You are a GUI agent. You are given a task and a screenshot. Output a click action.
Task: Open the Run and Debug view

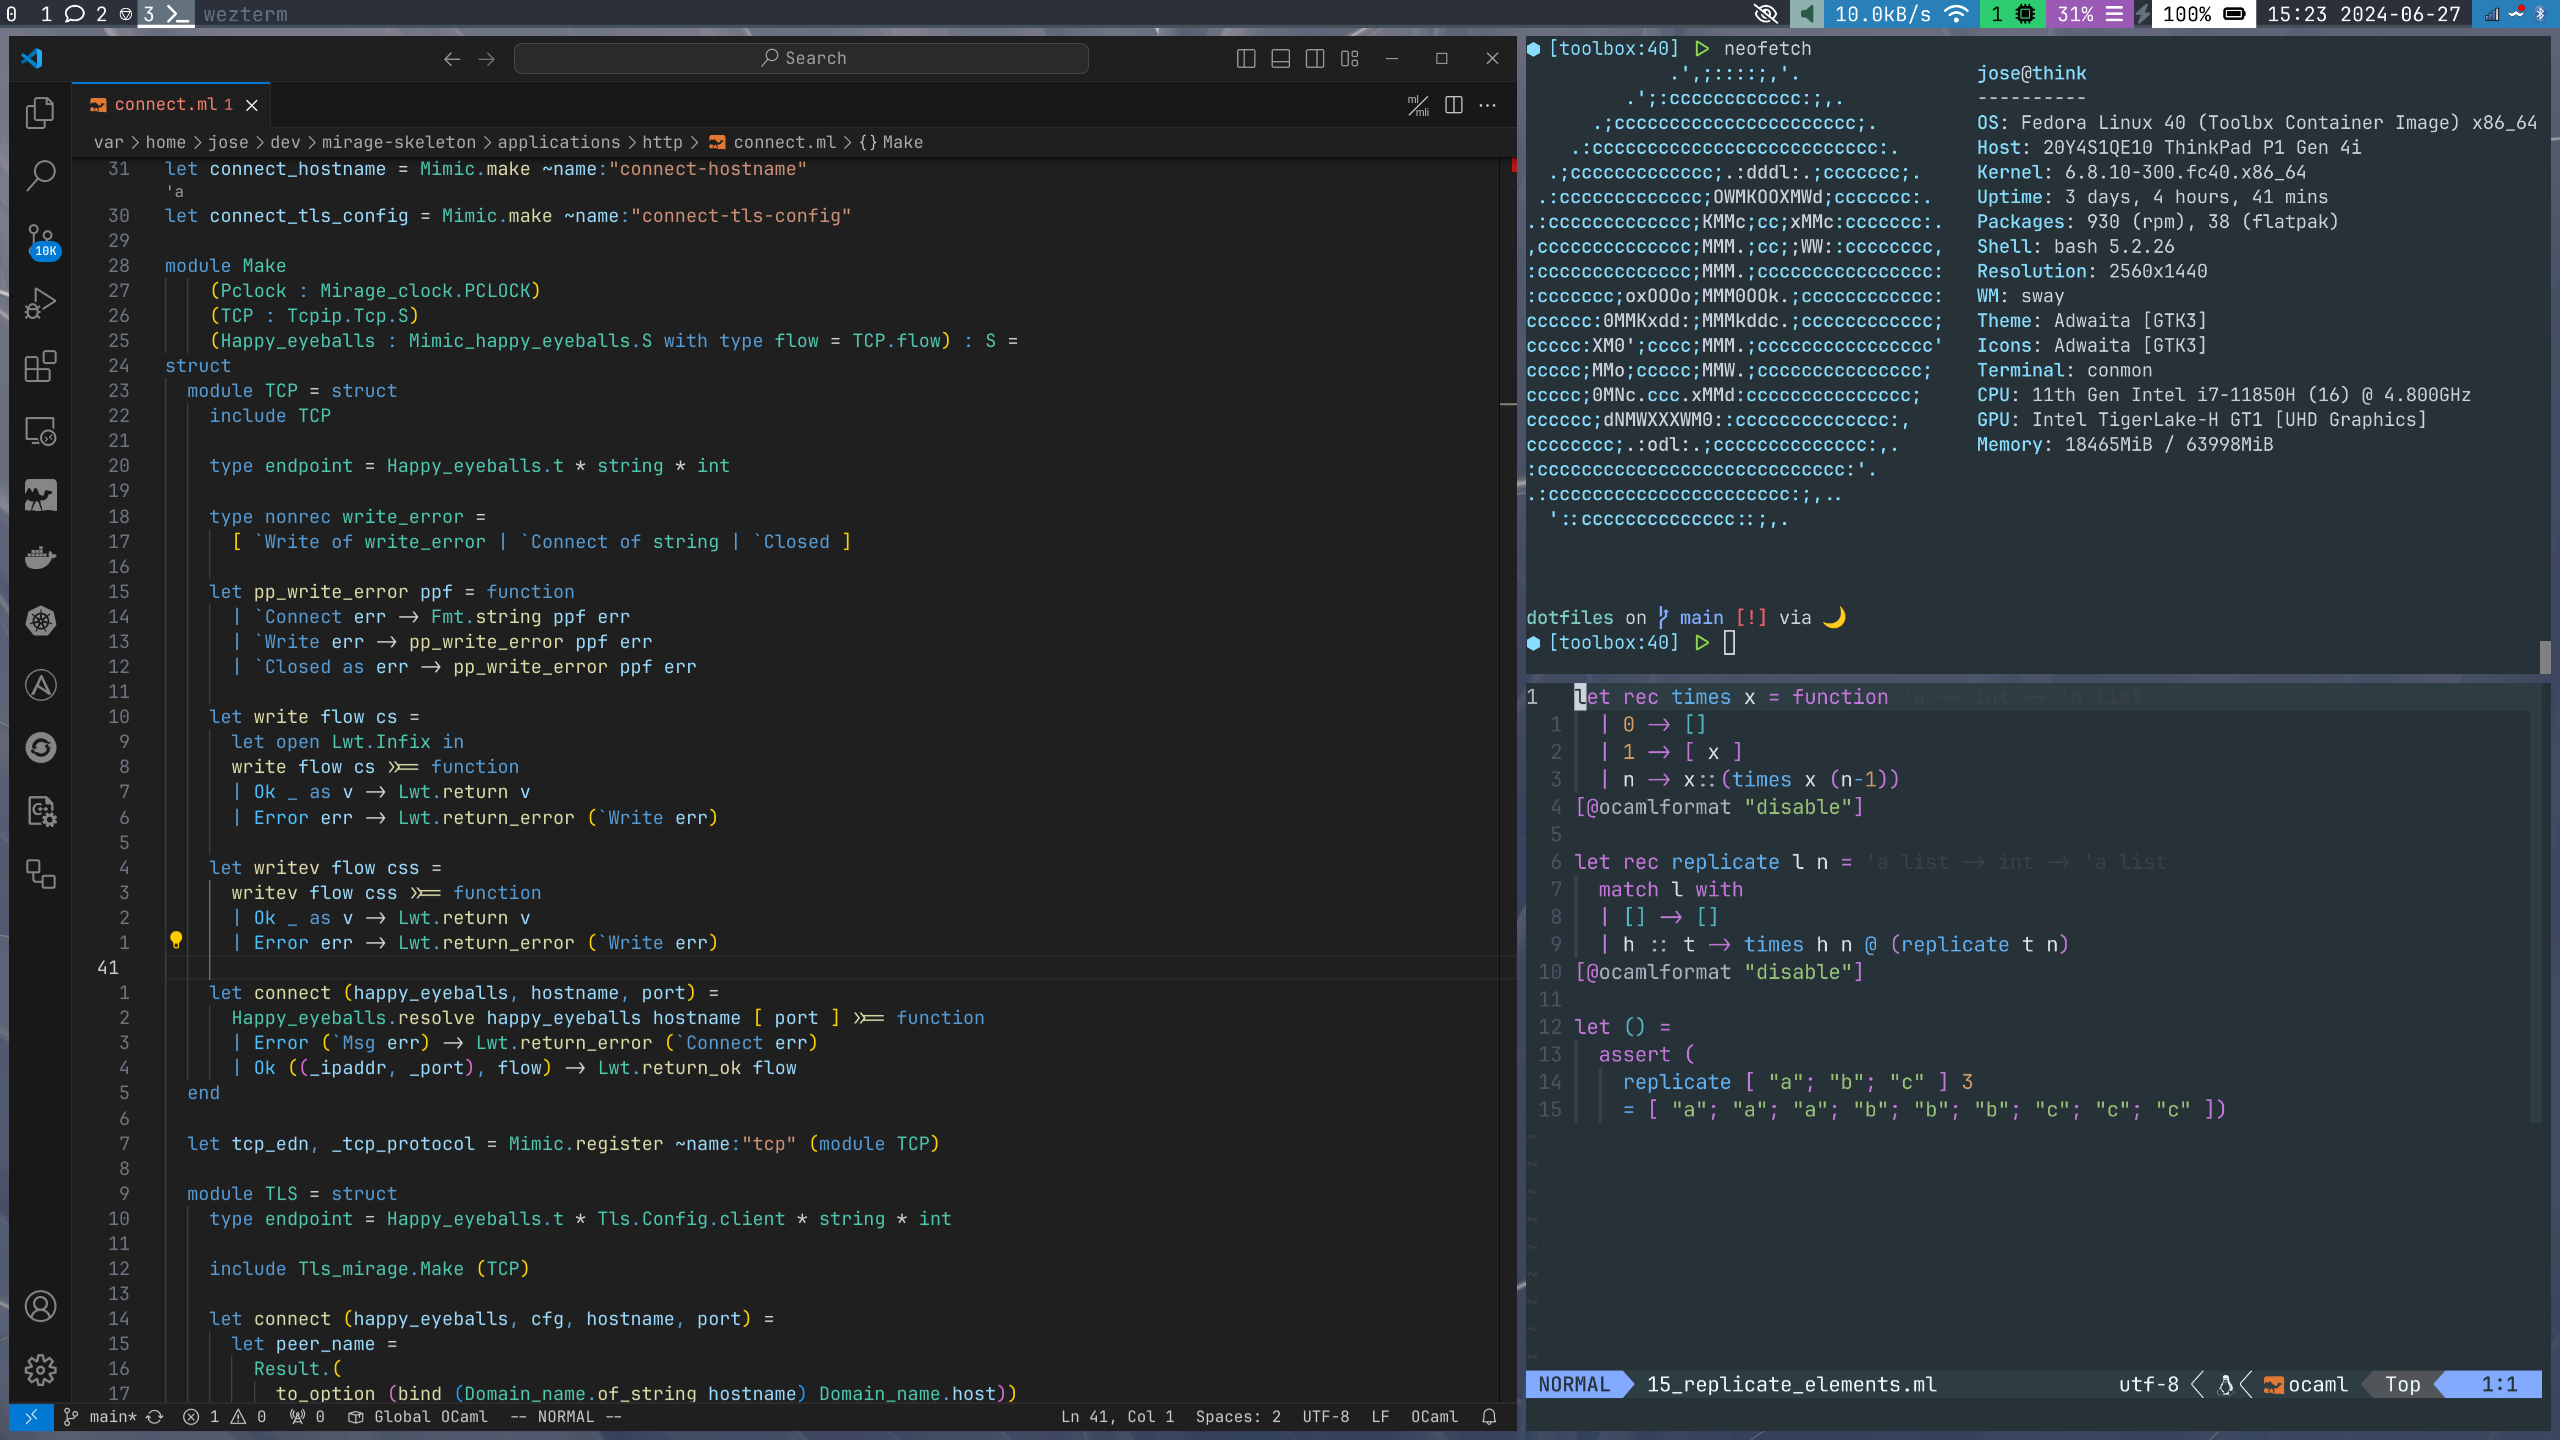pos(40,303)
